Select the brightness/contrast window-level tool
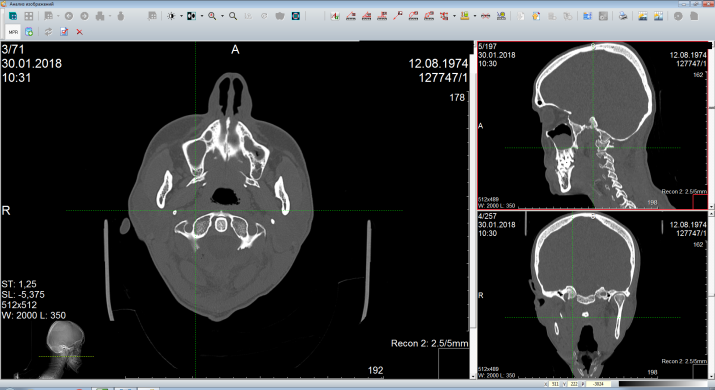 (171, 16)
